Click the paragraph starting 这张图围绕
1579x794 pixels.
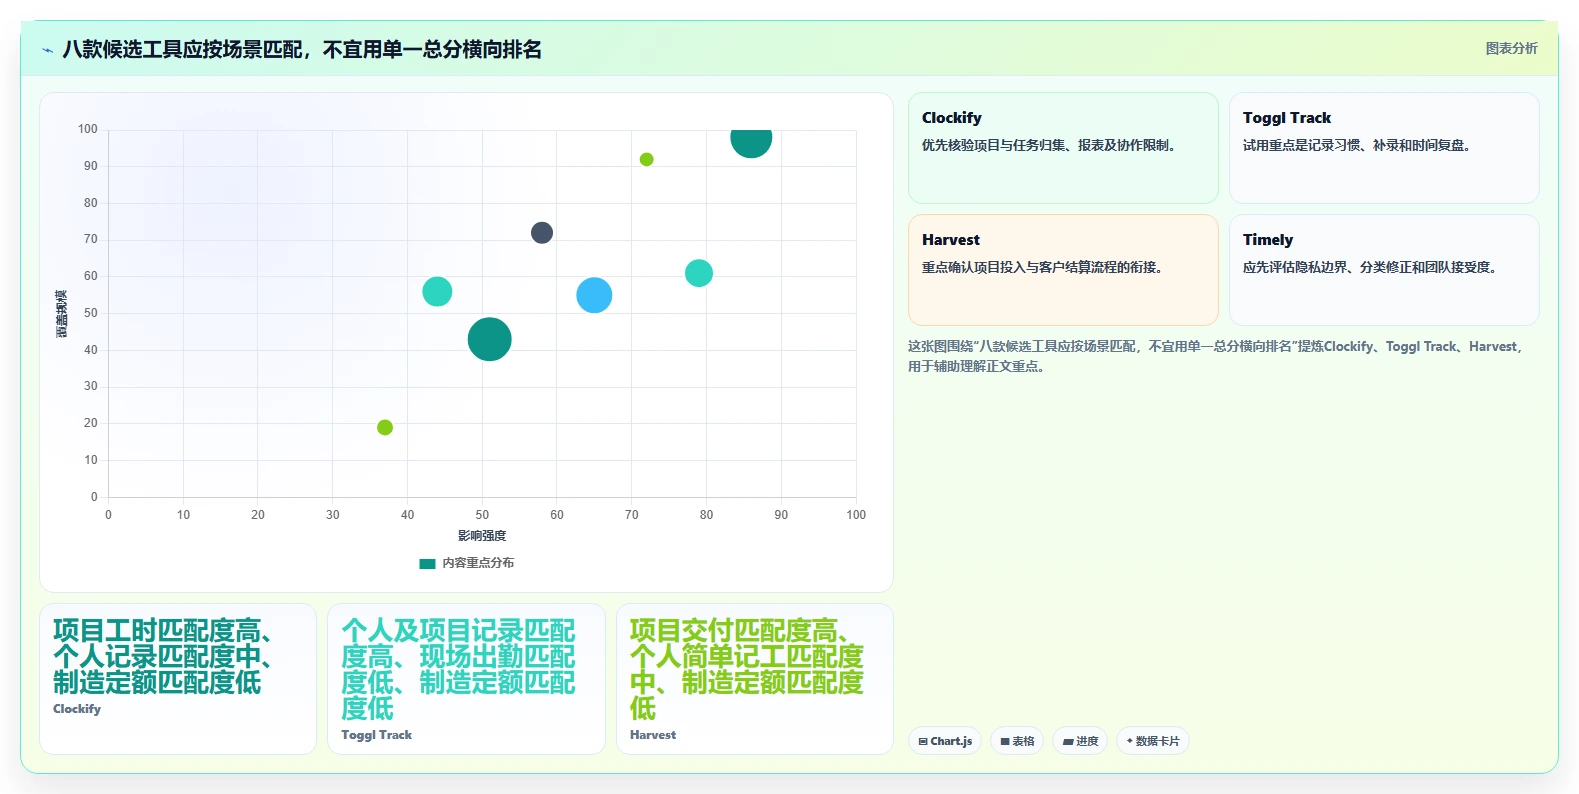click(x=1215, y=356)
